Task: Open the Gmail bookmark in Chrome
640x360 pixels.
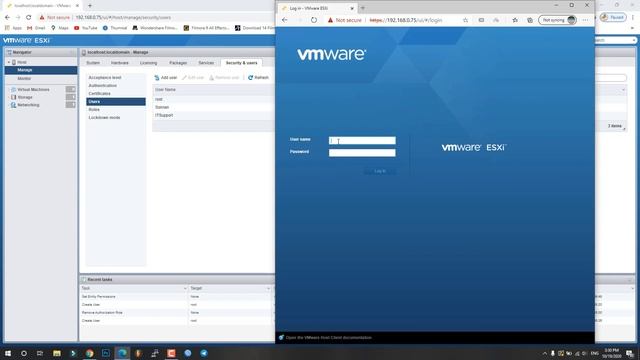Action: [x=36, y=28]
